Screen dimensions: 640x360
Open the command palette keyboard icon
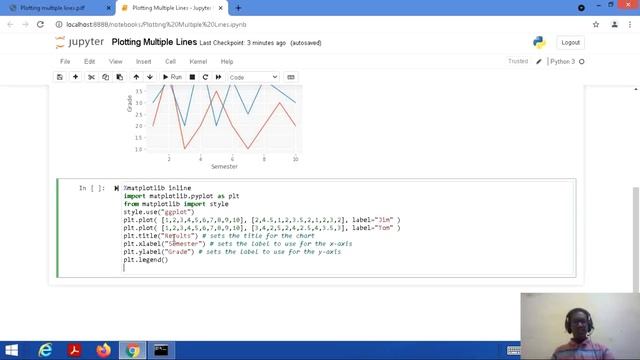click(x=291, y=77)
